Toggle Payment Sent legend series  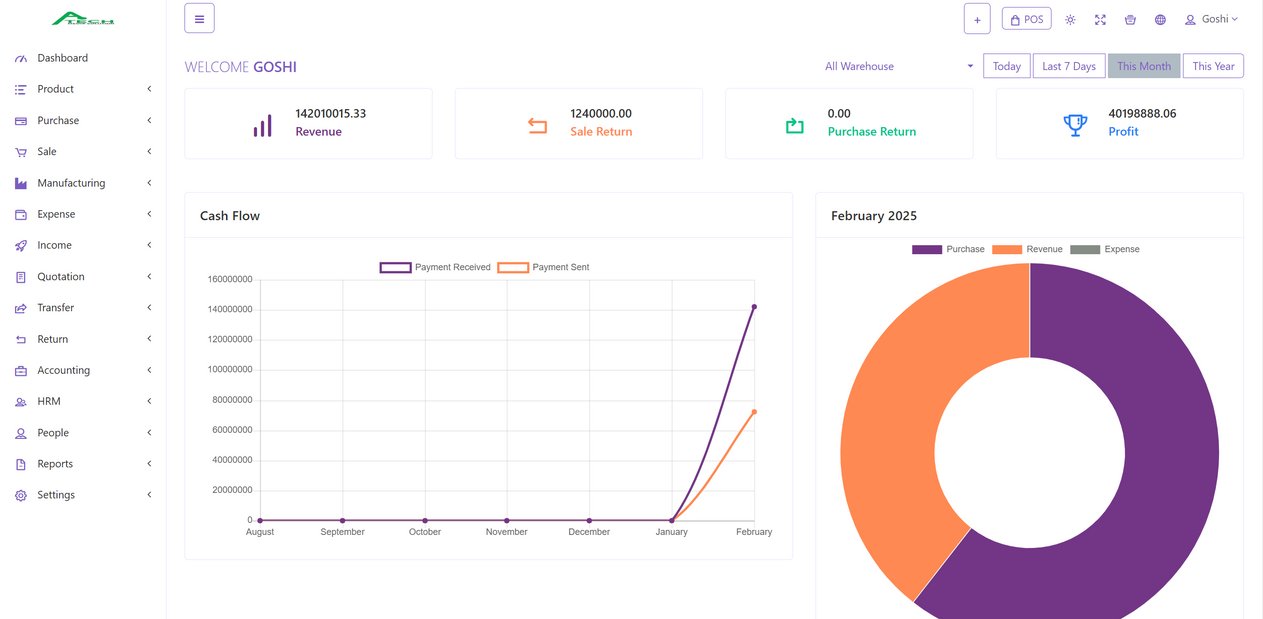point(543,267)
